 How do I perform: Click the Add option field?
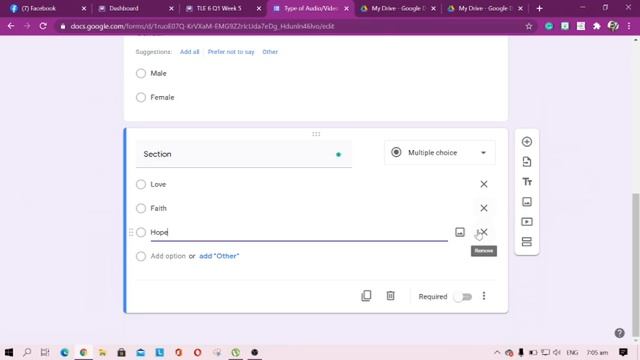(168, 256)
